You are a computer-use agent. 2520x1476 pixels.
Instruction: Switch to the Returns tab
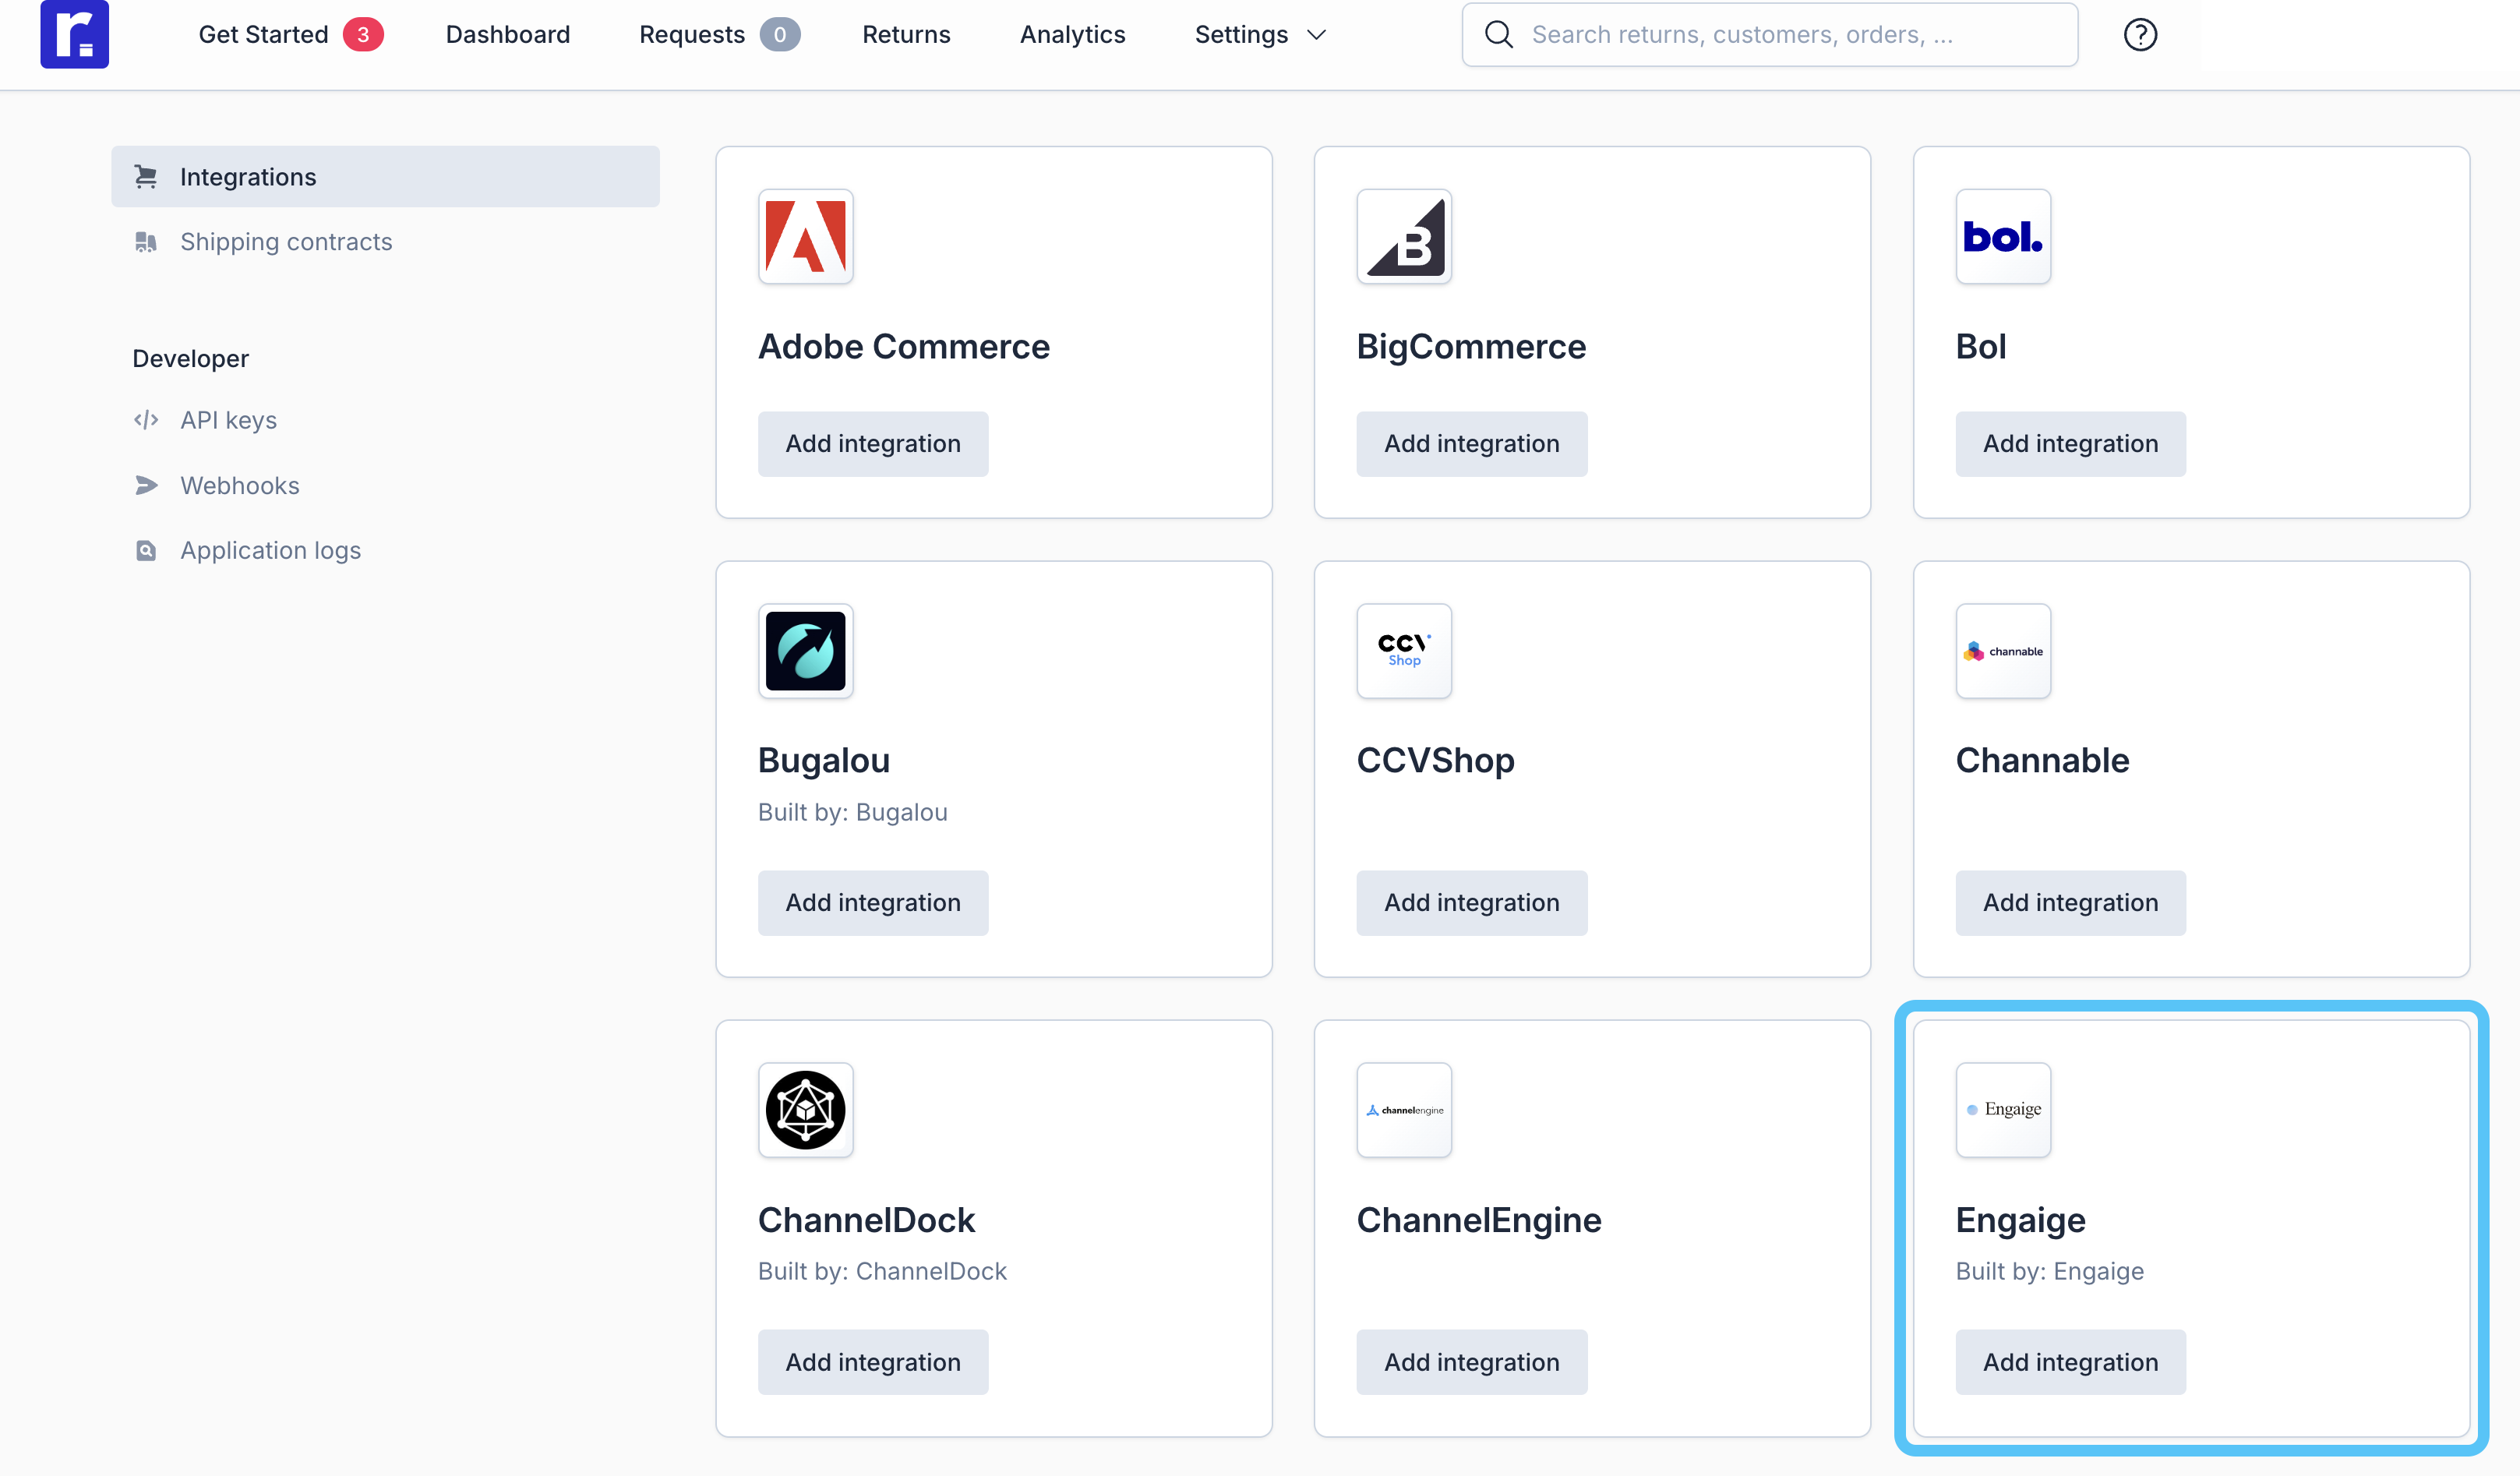(x=906, y=35)
